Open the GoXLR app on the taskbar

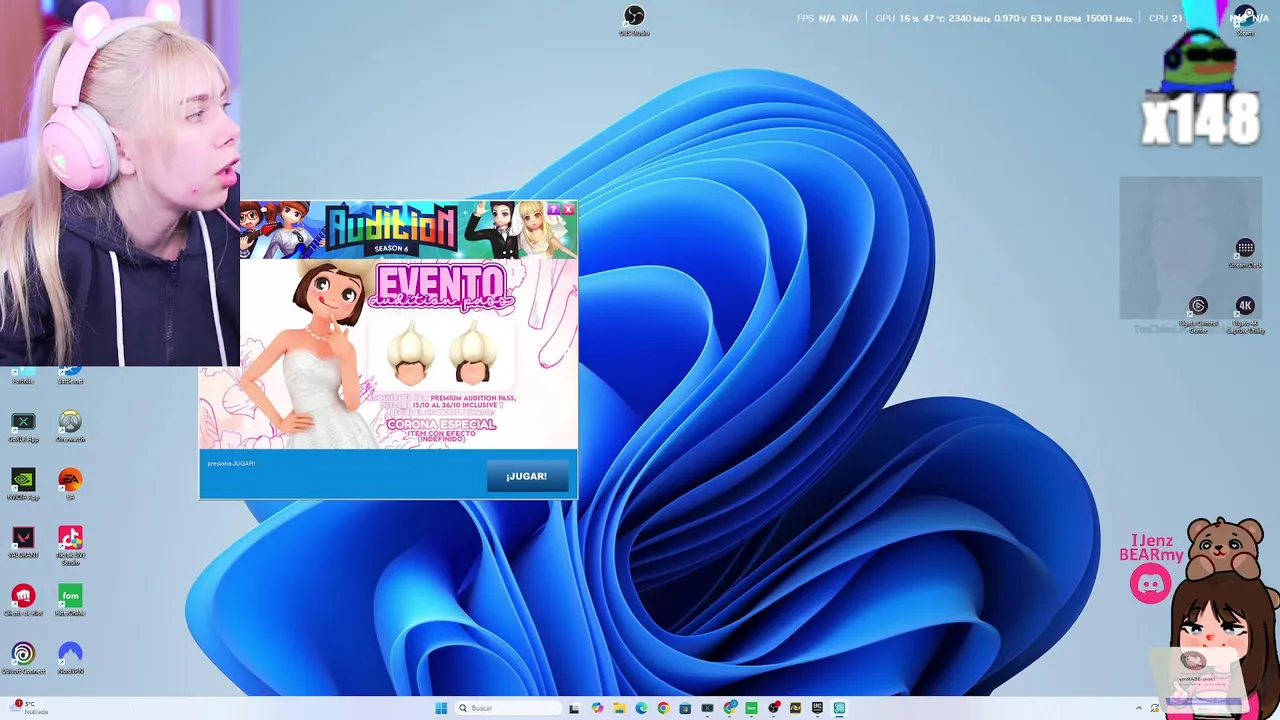coord(707,708)
